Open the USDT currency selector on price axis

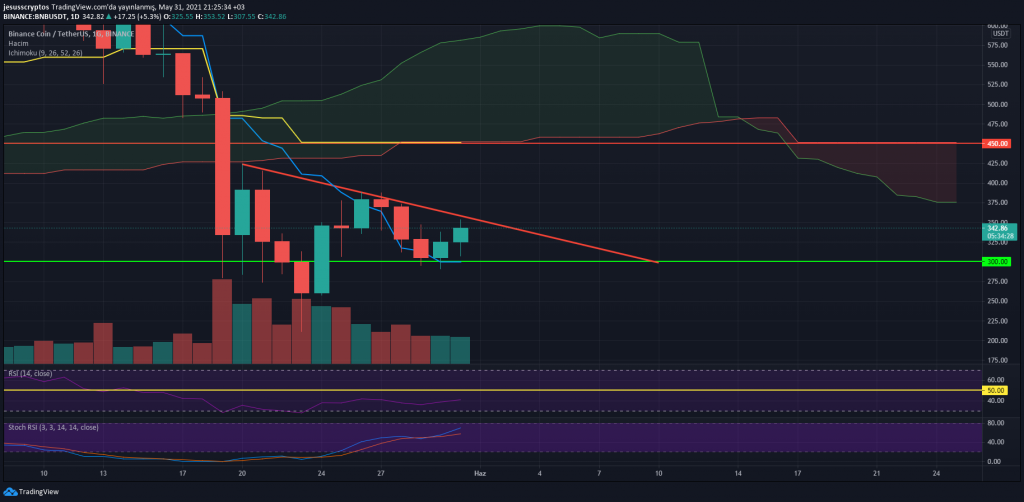click(x=997, y=33)
